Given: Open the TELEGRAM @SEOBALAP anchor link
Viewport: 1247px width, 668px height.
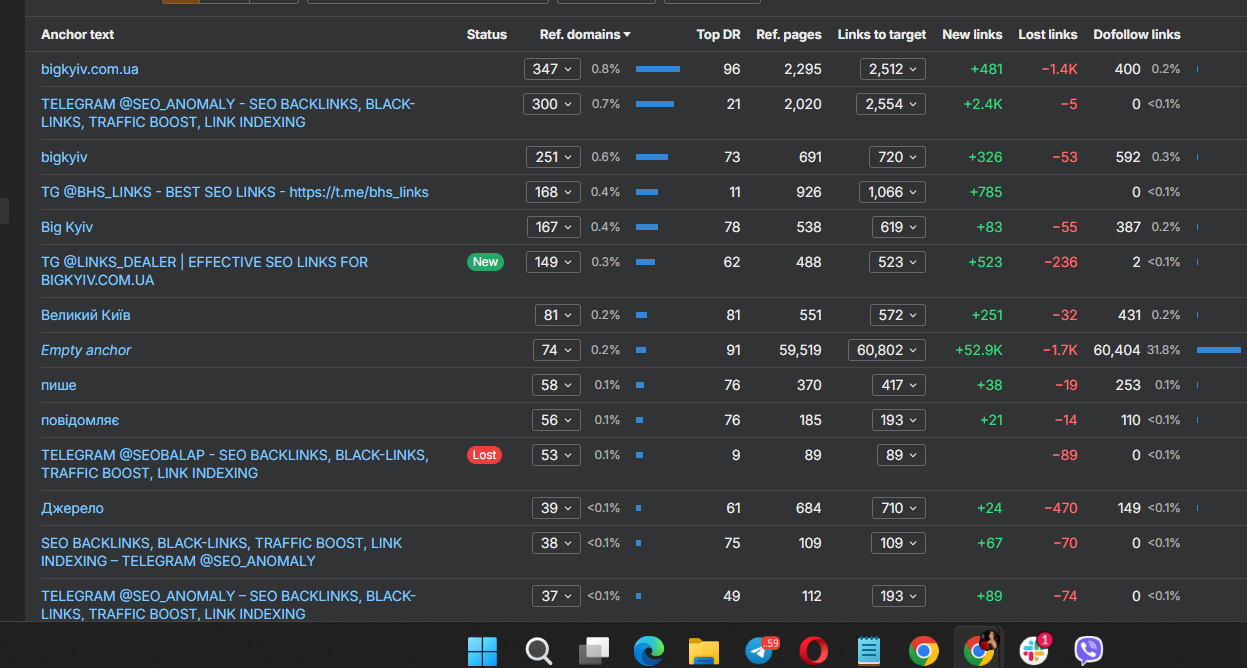Looking at the screenshot, I should 235,464.
